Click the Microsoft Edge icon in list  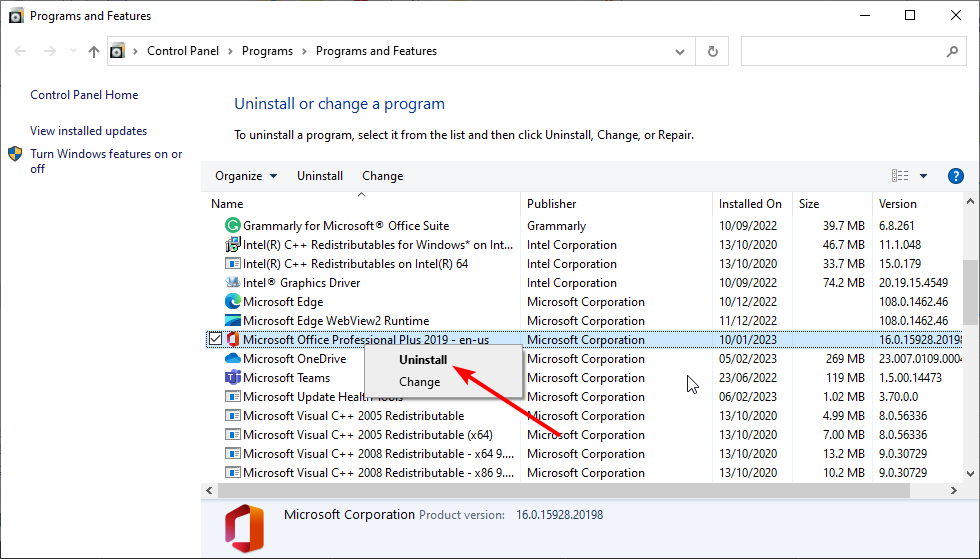coord(232,301)
